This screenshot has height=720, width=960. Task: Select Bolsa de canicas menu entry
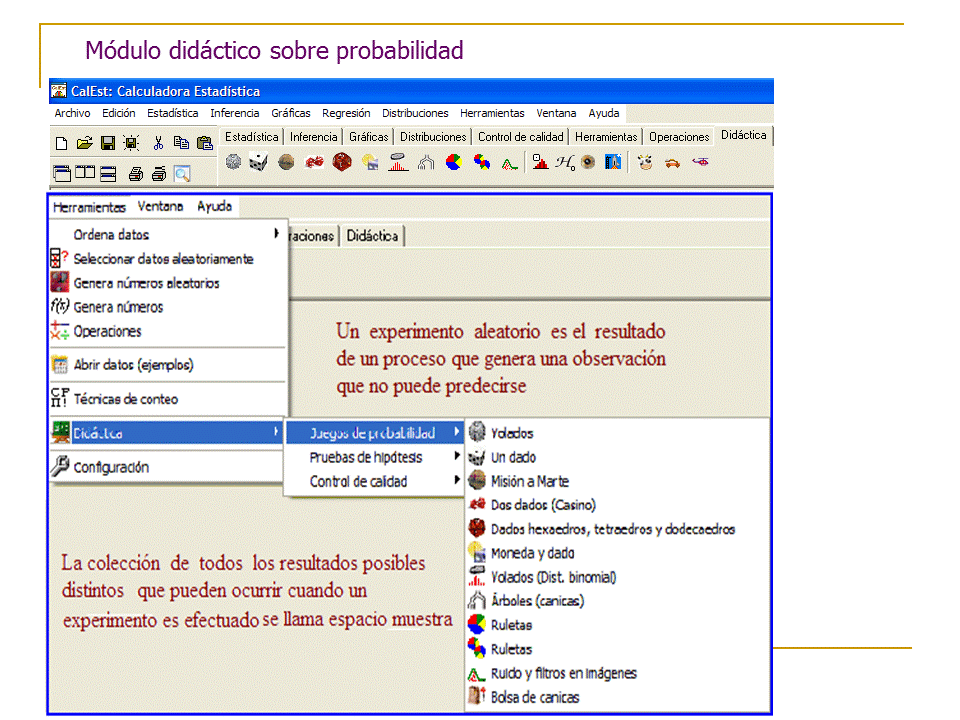pos(534,698)
